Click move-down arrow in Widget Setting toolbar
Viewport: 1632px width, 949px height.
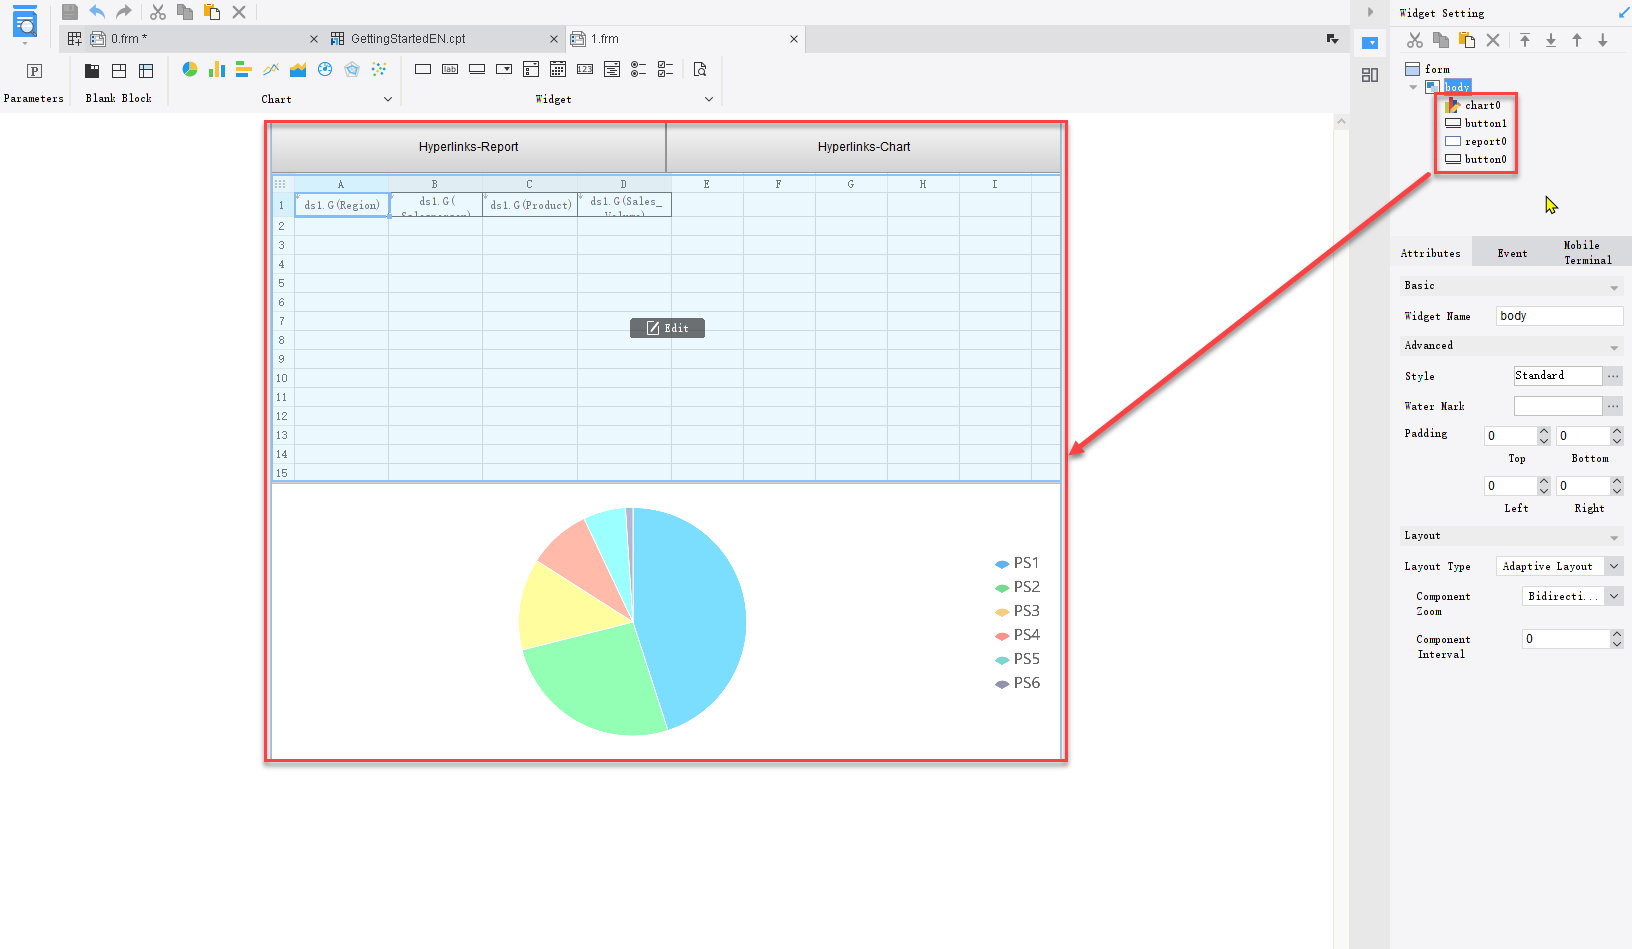click(x=1603, y=40)
